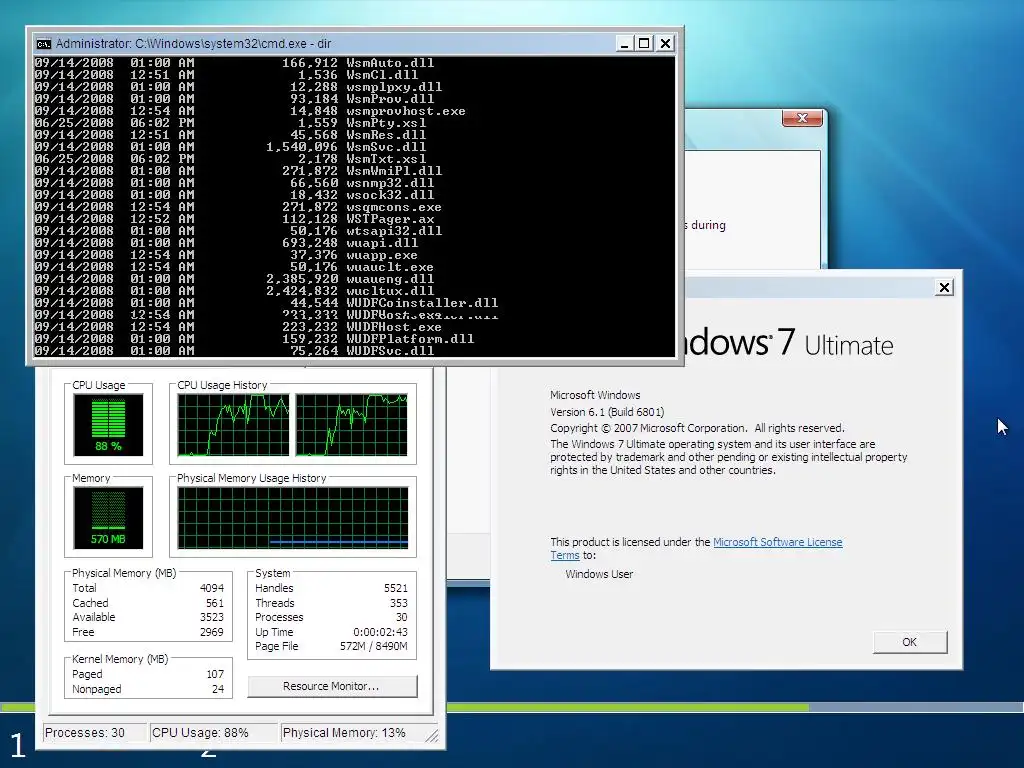Close the red-X dialog behind cmd
The height and width of the screenshot is (768, 1024).
click(802, 118)
